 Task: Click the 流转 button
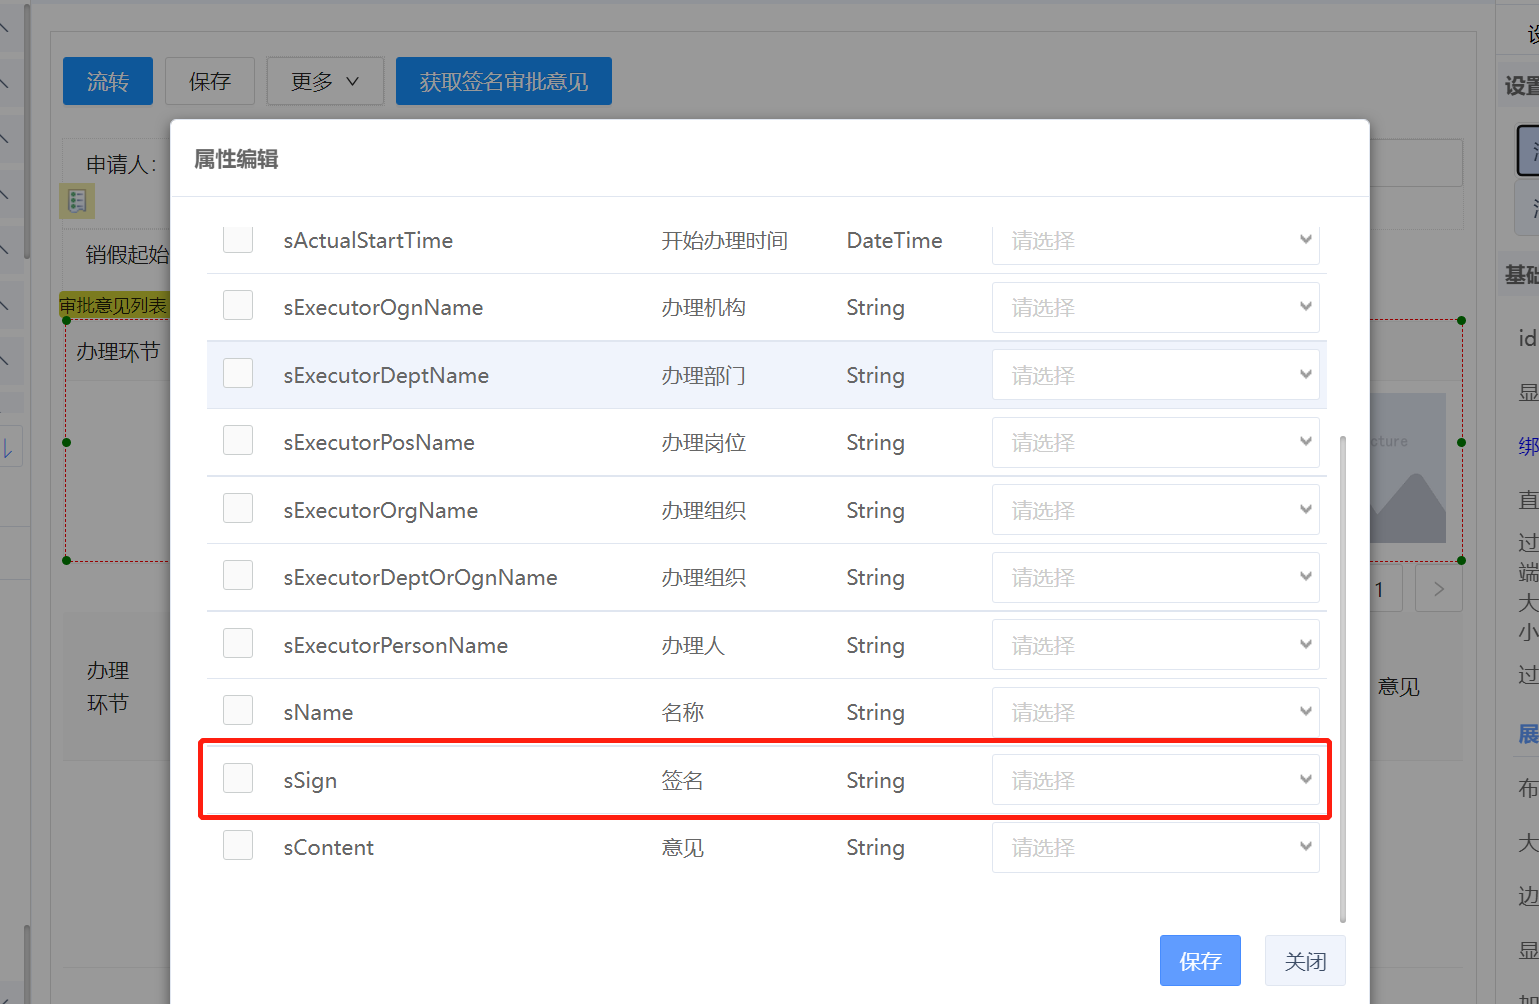(108, 81)
